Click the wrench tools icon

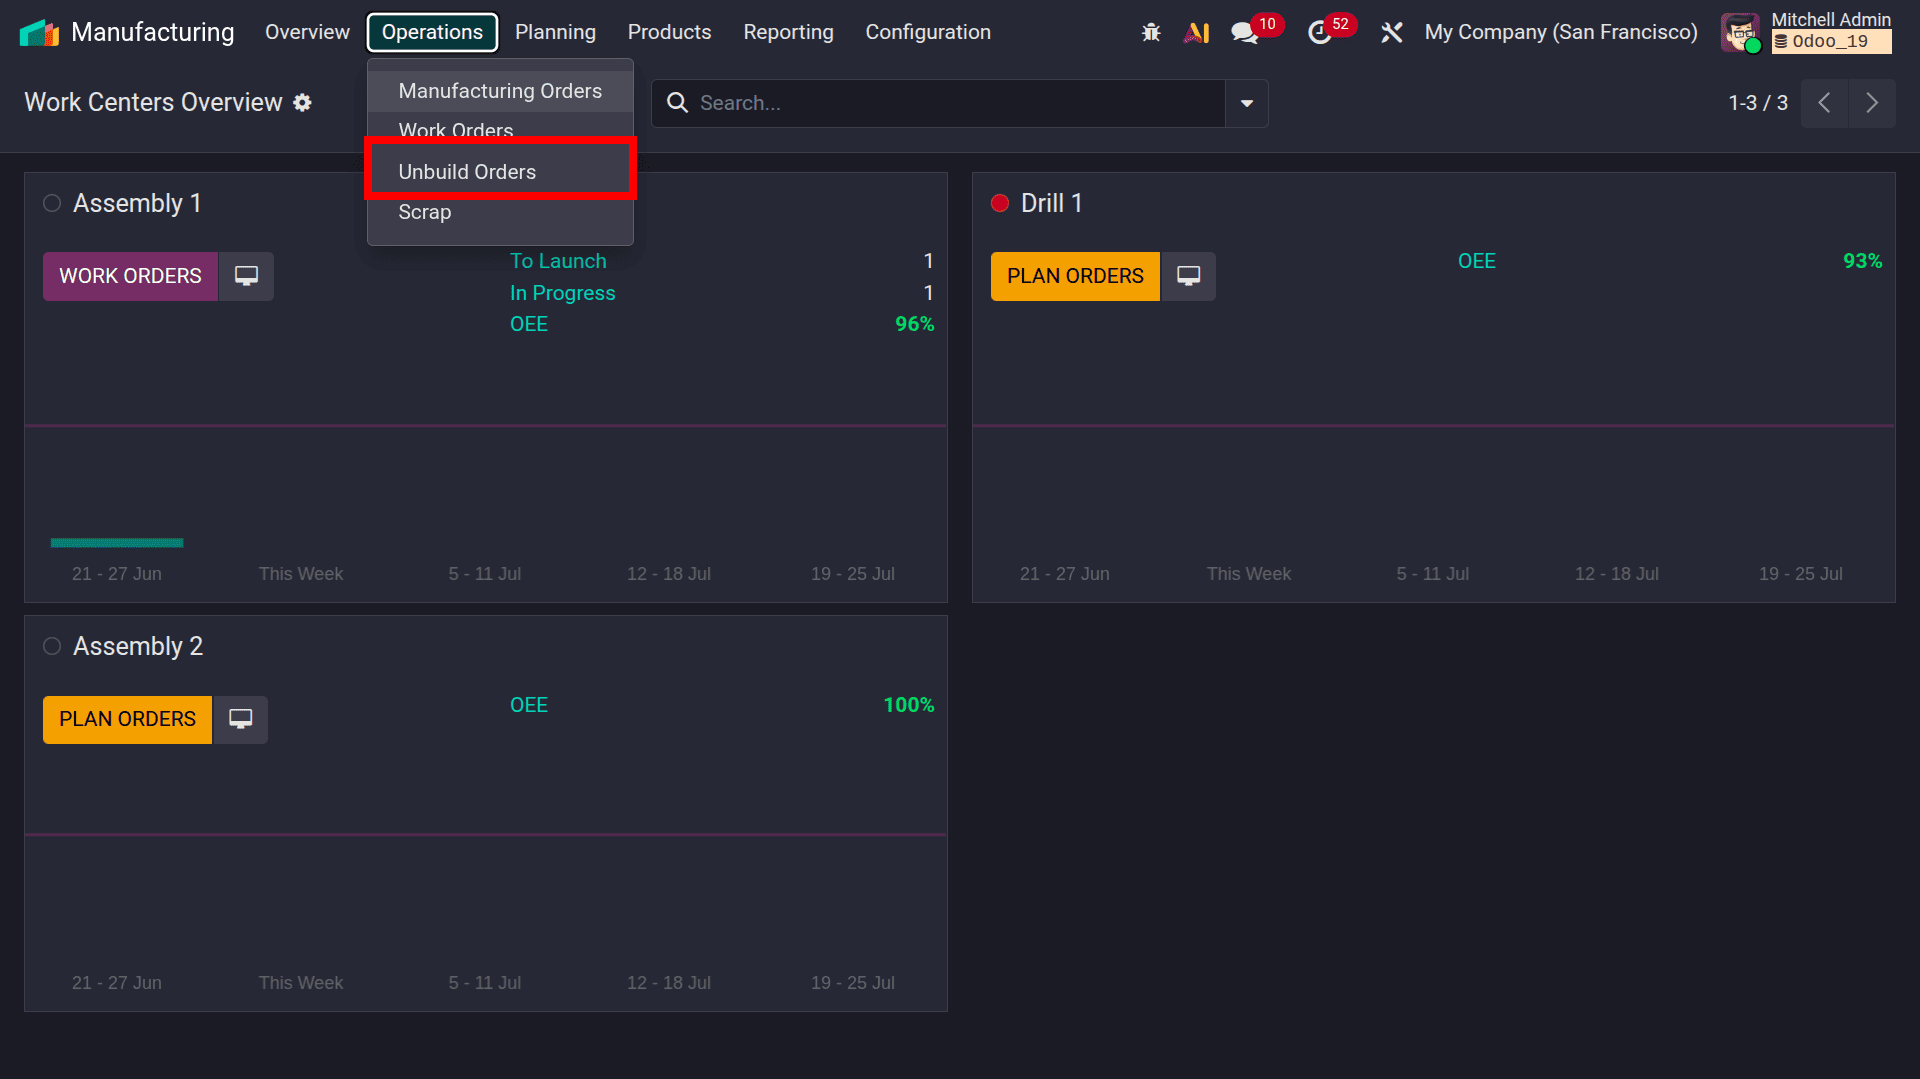point(1391,32)
